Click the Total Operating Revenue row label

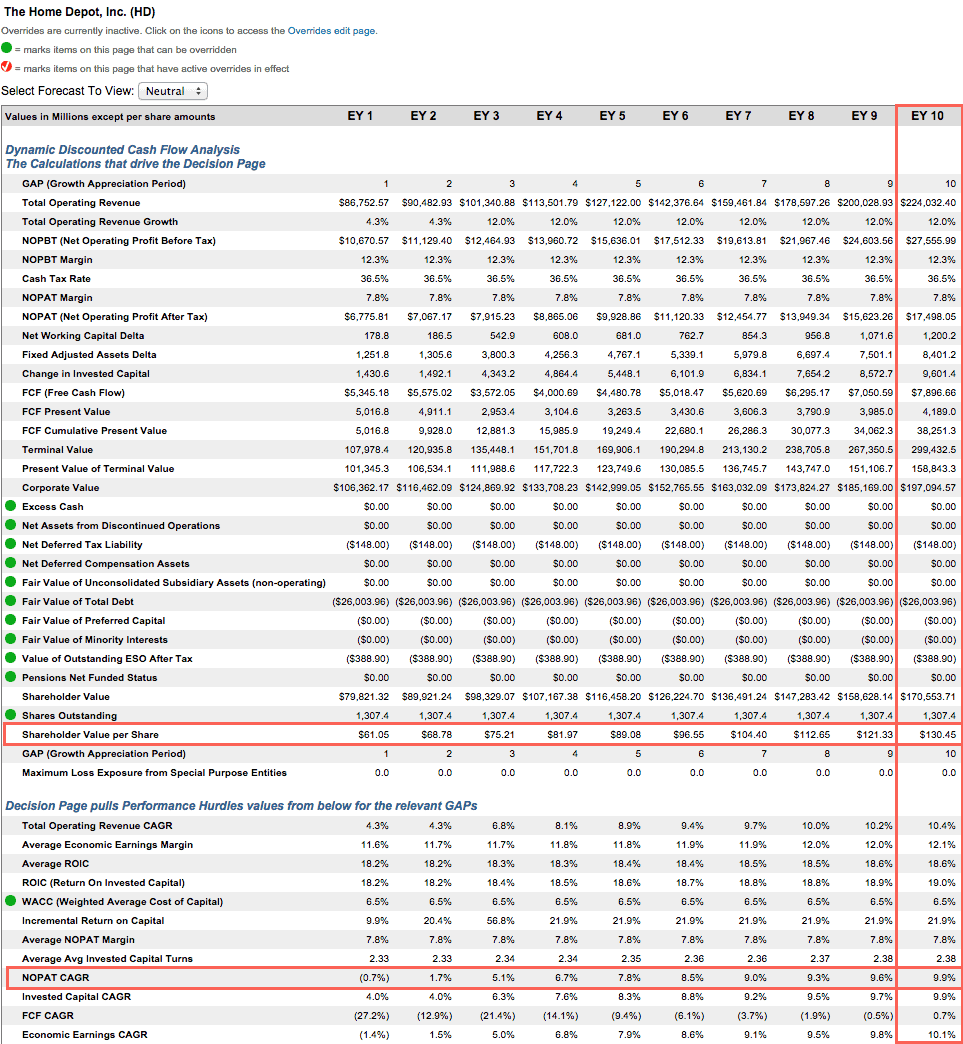point(81,202)
